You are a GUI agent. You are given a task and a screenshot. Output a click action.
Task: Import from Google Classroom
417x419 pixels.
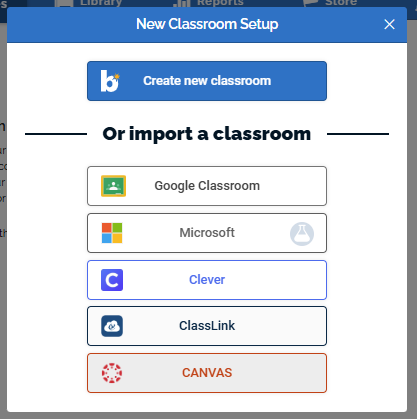coord(207,186)
